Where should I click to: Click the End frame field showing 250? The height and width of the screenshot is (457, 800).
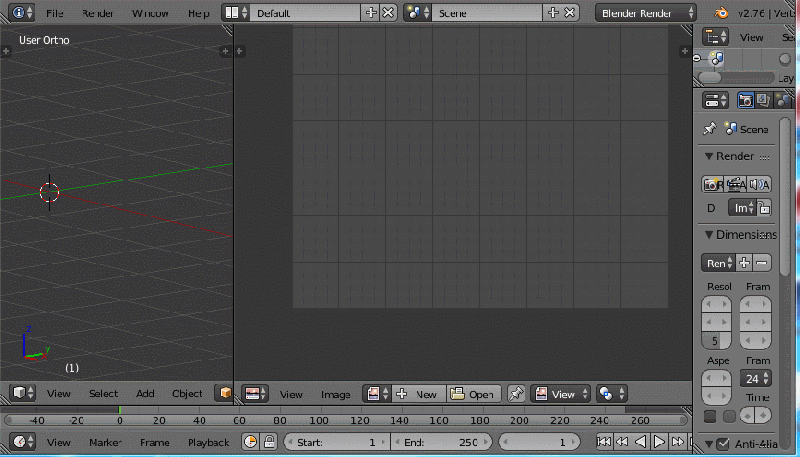point(441,442)
